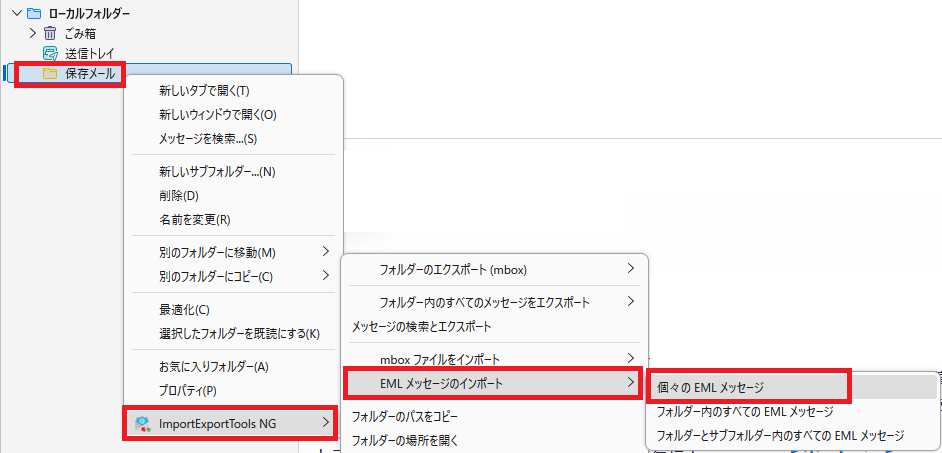Image resolution: width=942 pixels, height=453 pixels.
Task: Click arrow beside フォルダーのエクスポート (mbox)
Action: coord(631,268)
